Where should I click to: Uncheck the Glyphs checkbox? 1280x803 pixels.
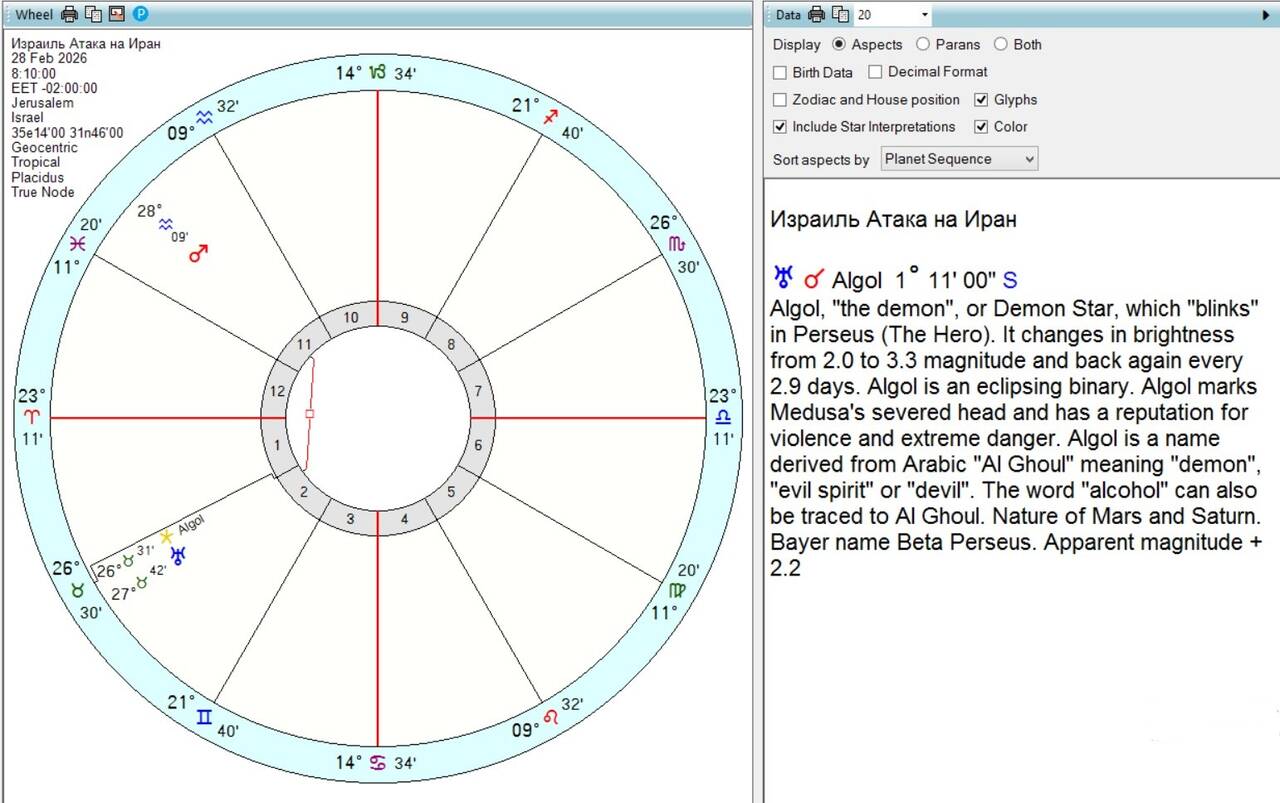(981, 100)
